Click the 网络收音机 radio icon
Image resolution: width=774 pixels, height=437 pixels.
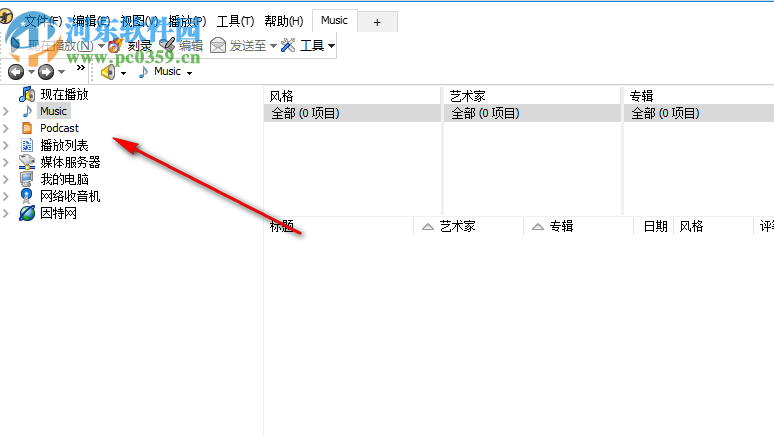[27, 196]
